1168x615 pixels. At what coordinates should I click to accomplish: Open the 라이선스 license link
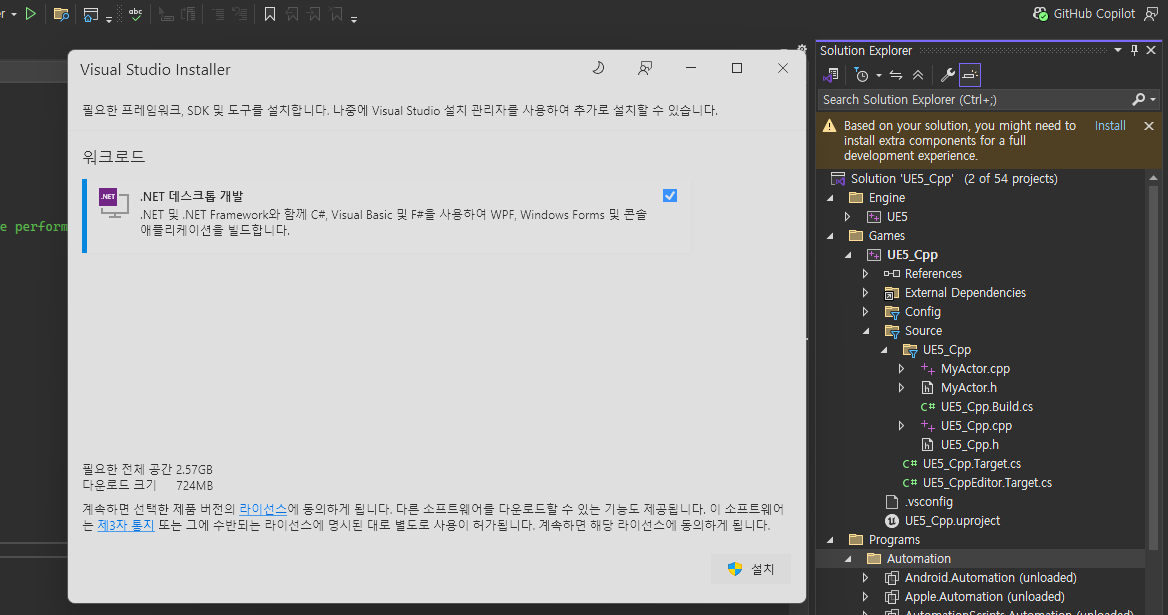click(263, 509)
